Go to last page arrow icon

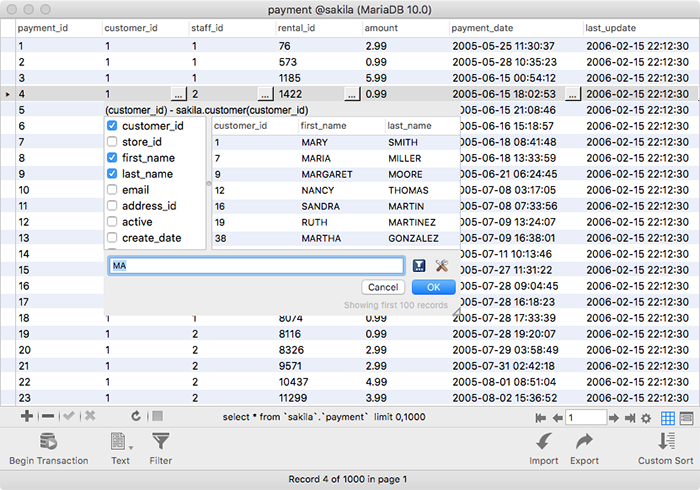click(x=630, y=418)
